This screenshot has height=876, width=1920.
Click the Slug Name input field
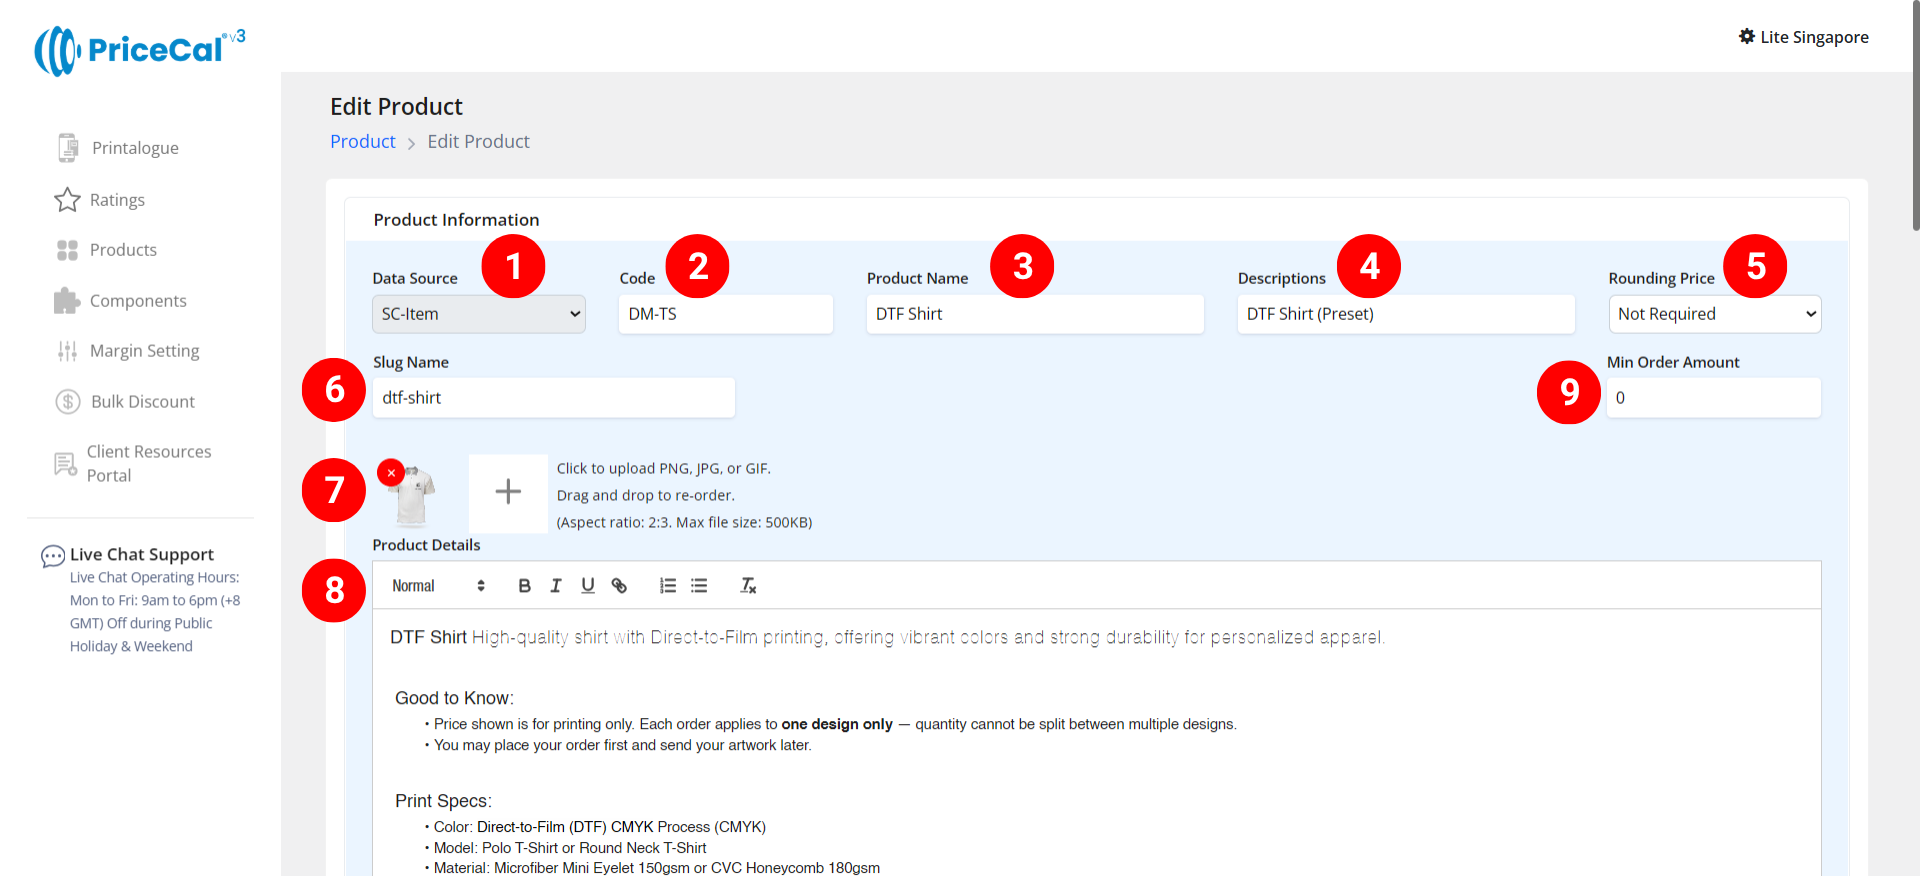(553, 398)
